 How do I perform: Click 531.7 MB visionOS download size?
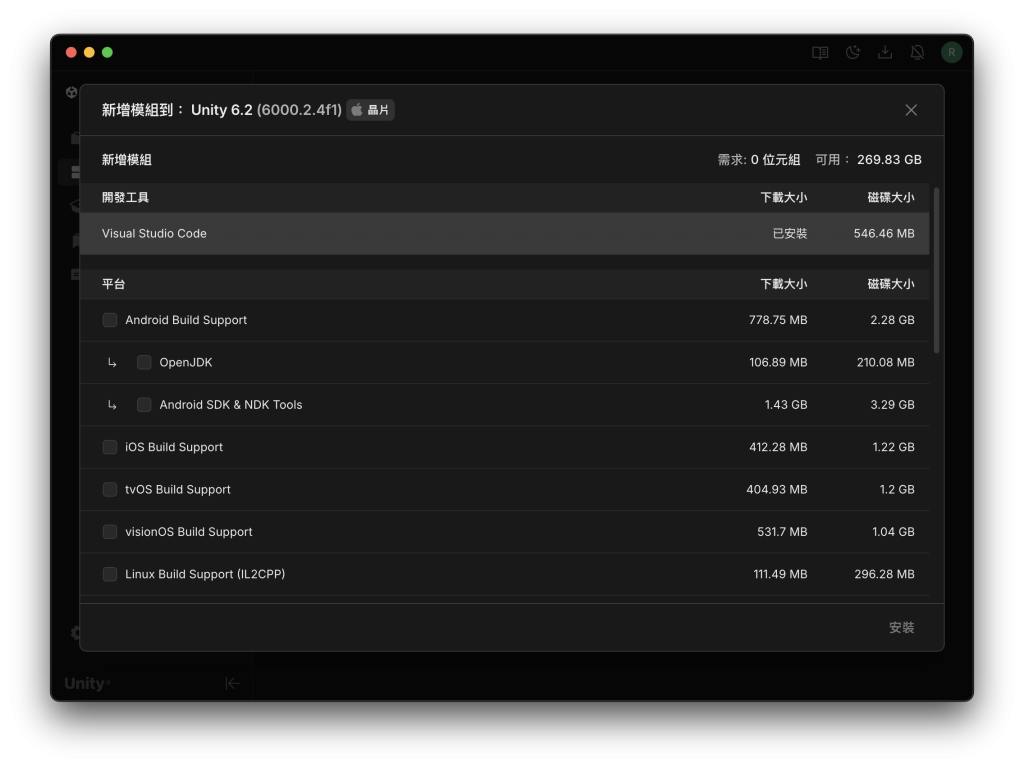782,532
